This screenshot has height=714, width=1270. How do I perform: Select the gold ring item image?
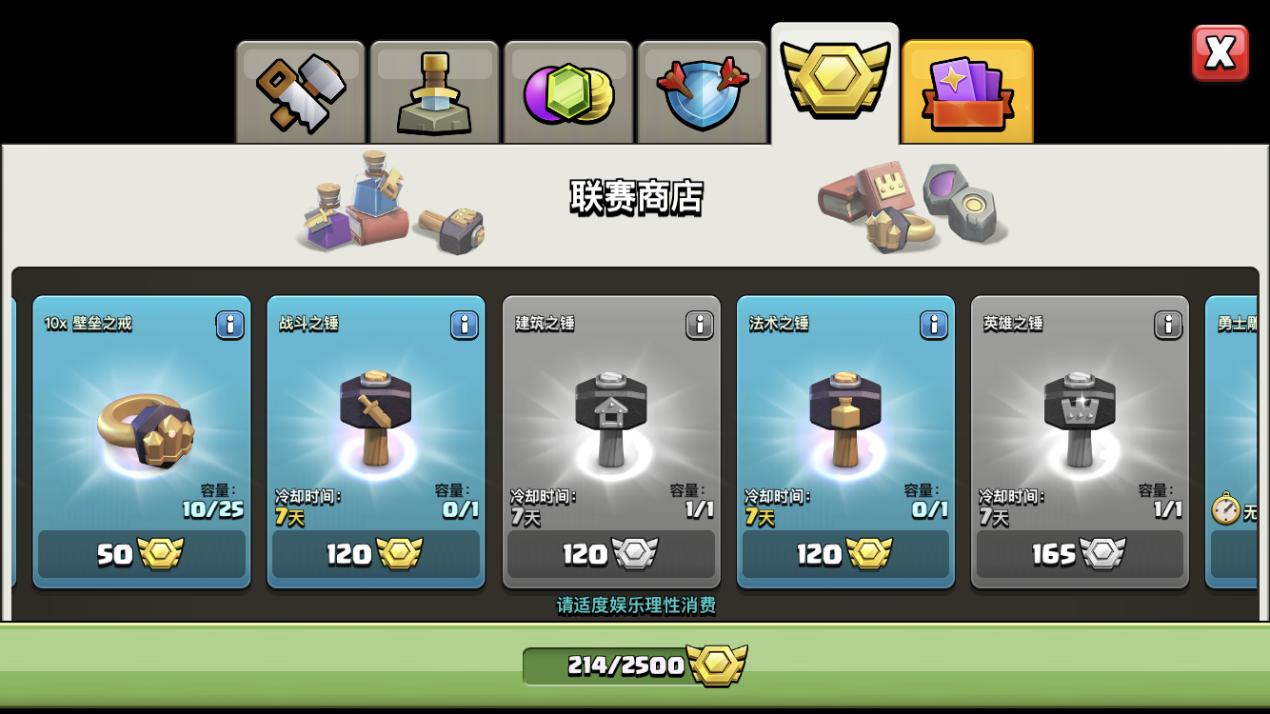[x=146, y=430]
